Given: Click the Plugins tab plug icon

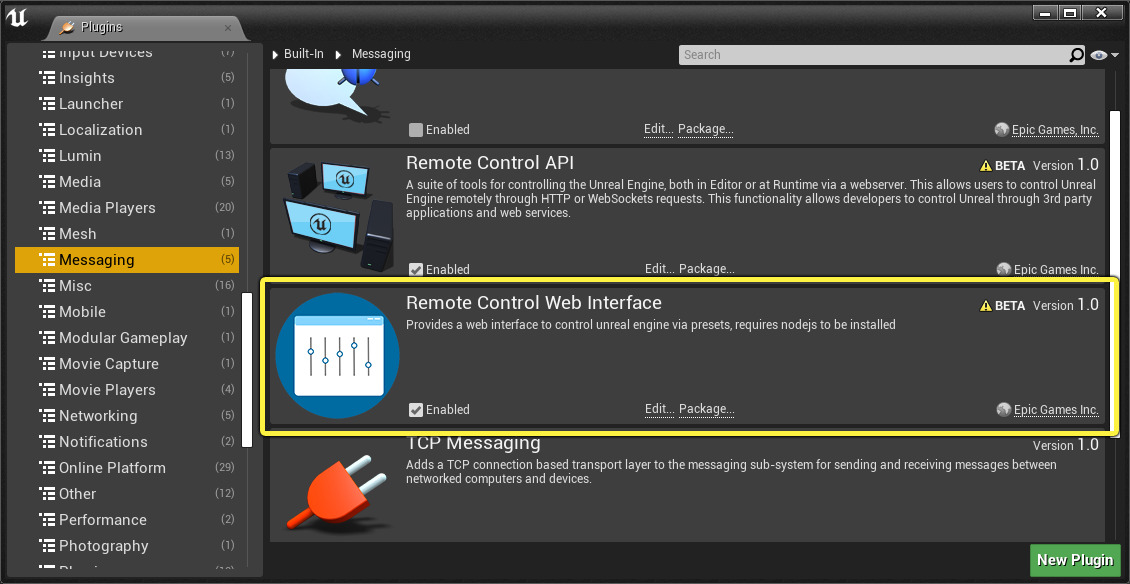Looking at the screenshot, I should (67, 27).
